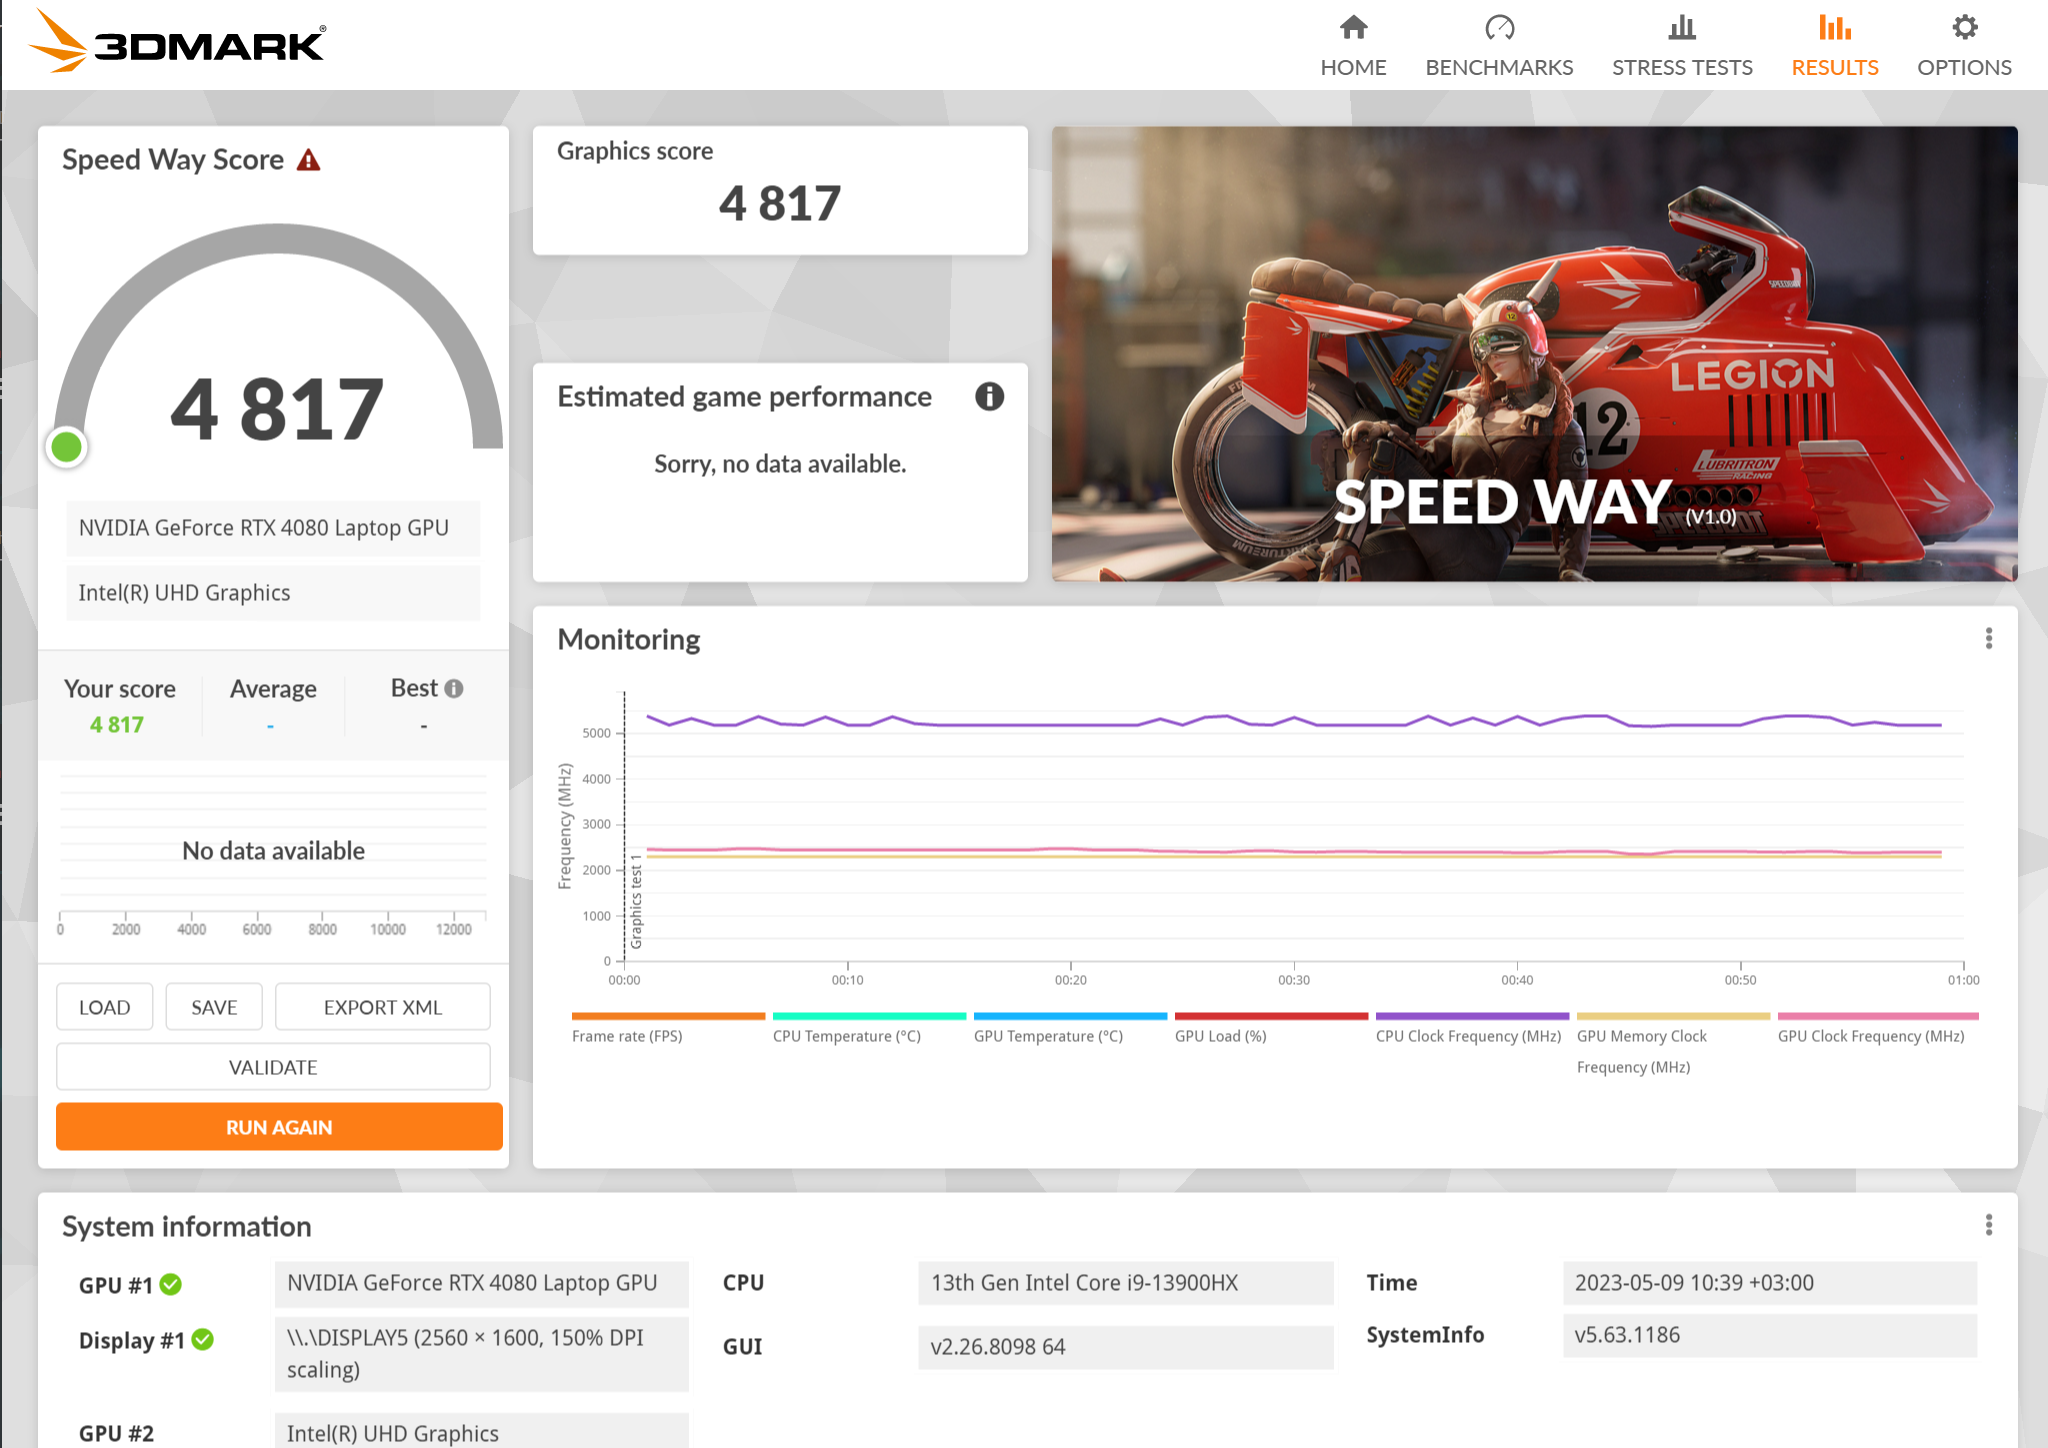Screen dimensions: 2048x1448
Task: Click the Graphics score value 4 817
Action: point(780,204)
